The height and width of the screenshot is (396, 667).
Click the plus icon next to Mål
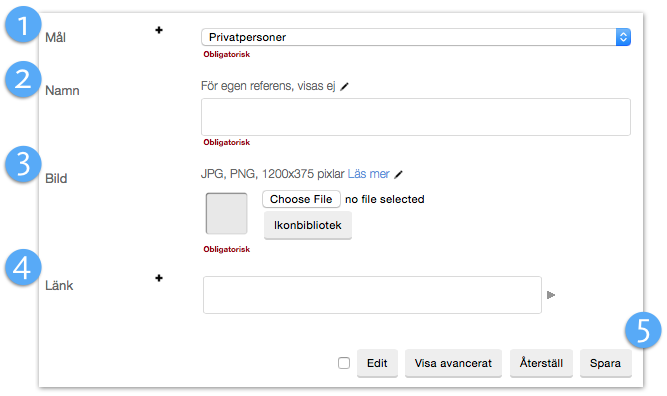[x=159, y=30]
